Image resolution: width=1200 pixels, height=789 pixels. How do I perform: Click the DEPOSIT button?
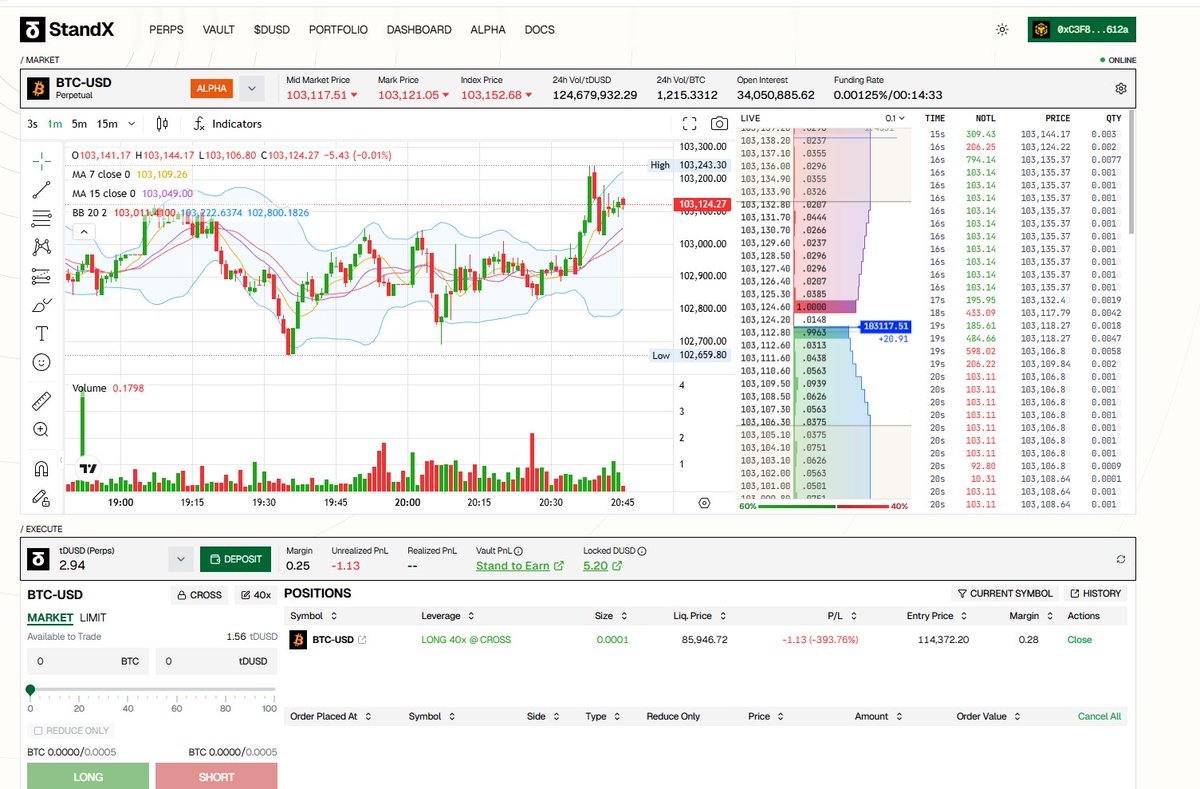pos(236,559)
